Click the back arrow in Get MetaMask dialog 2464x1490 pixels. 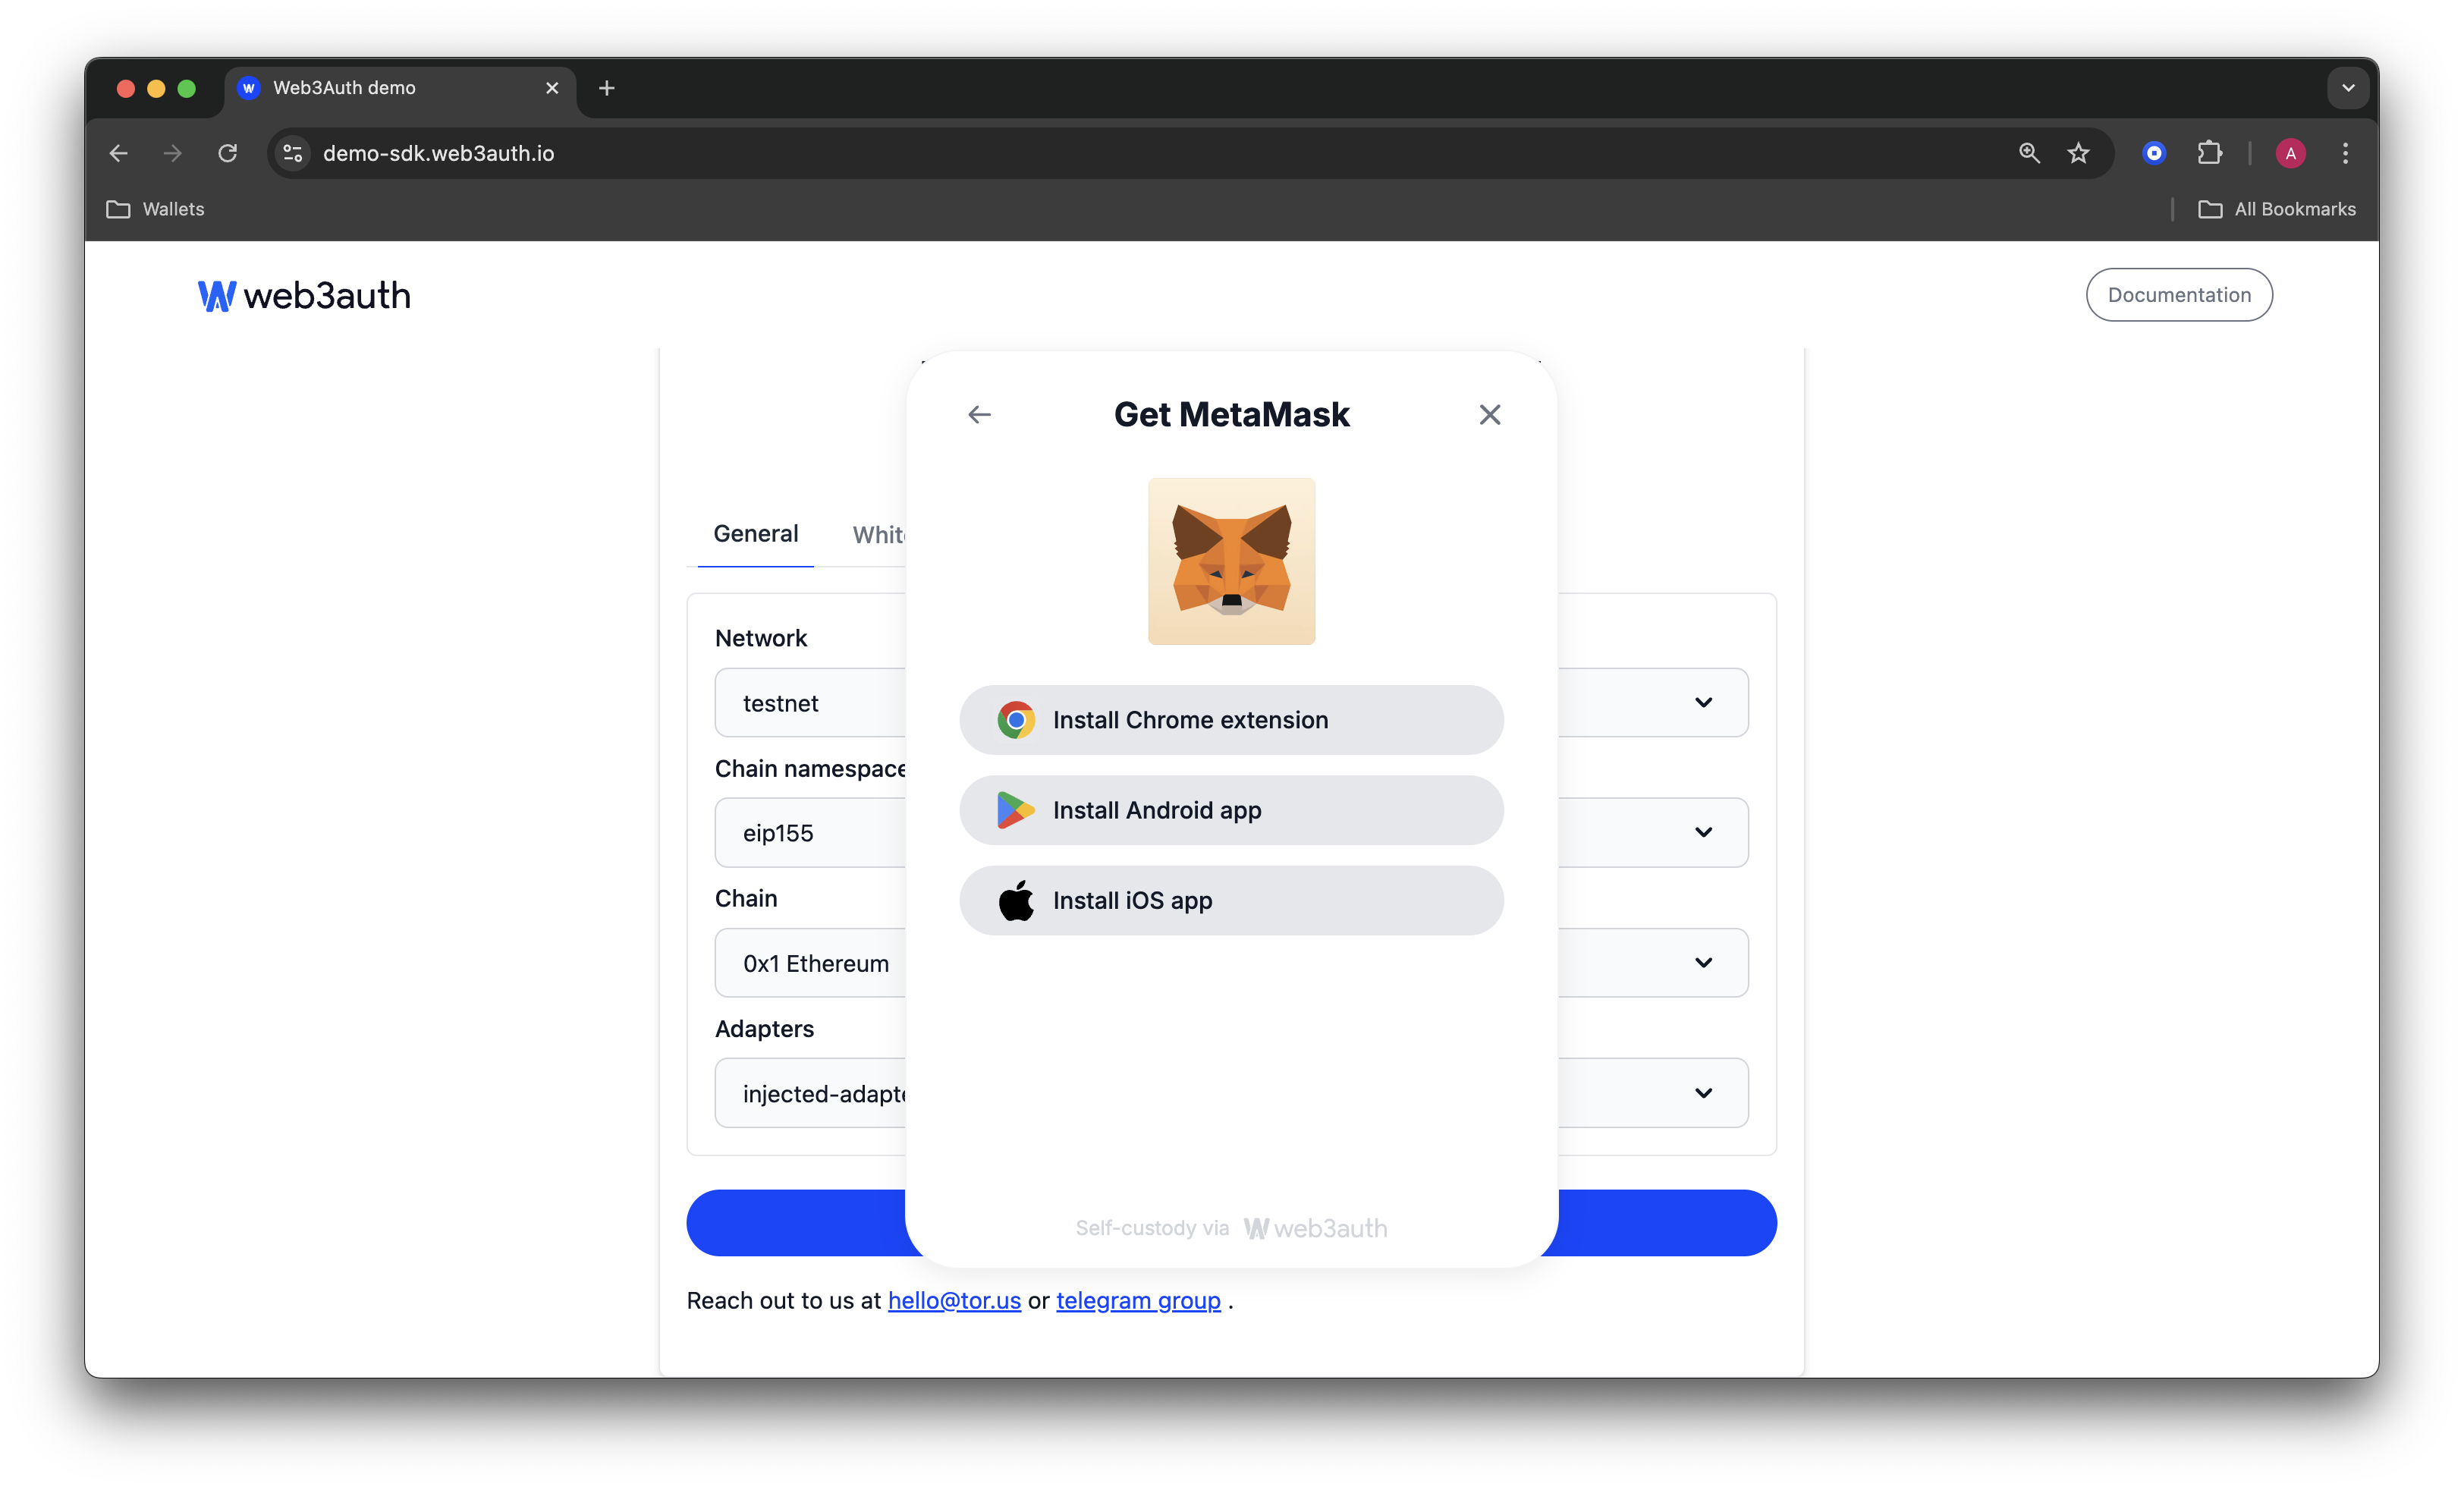(x=979, y=413)
